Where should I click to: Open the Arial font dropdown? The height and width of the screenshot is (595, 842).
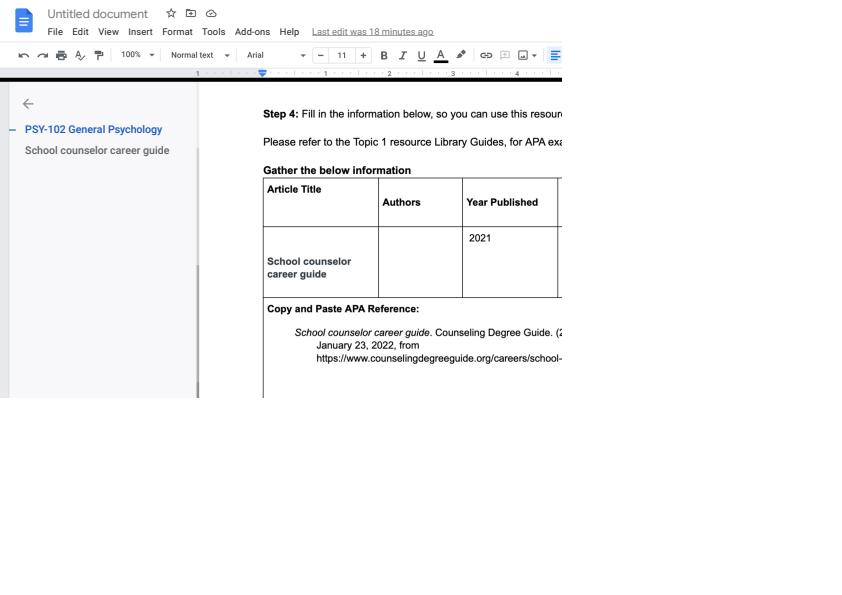(x=276, y=56)
